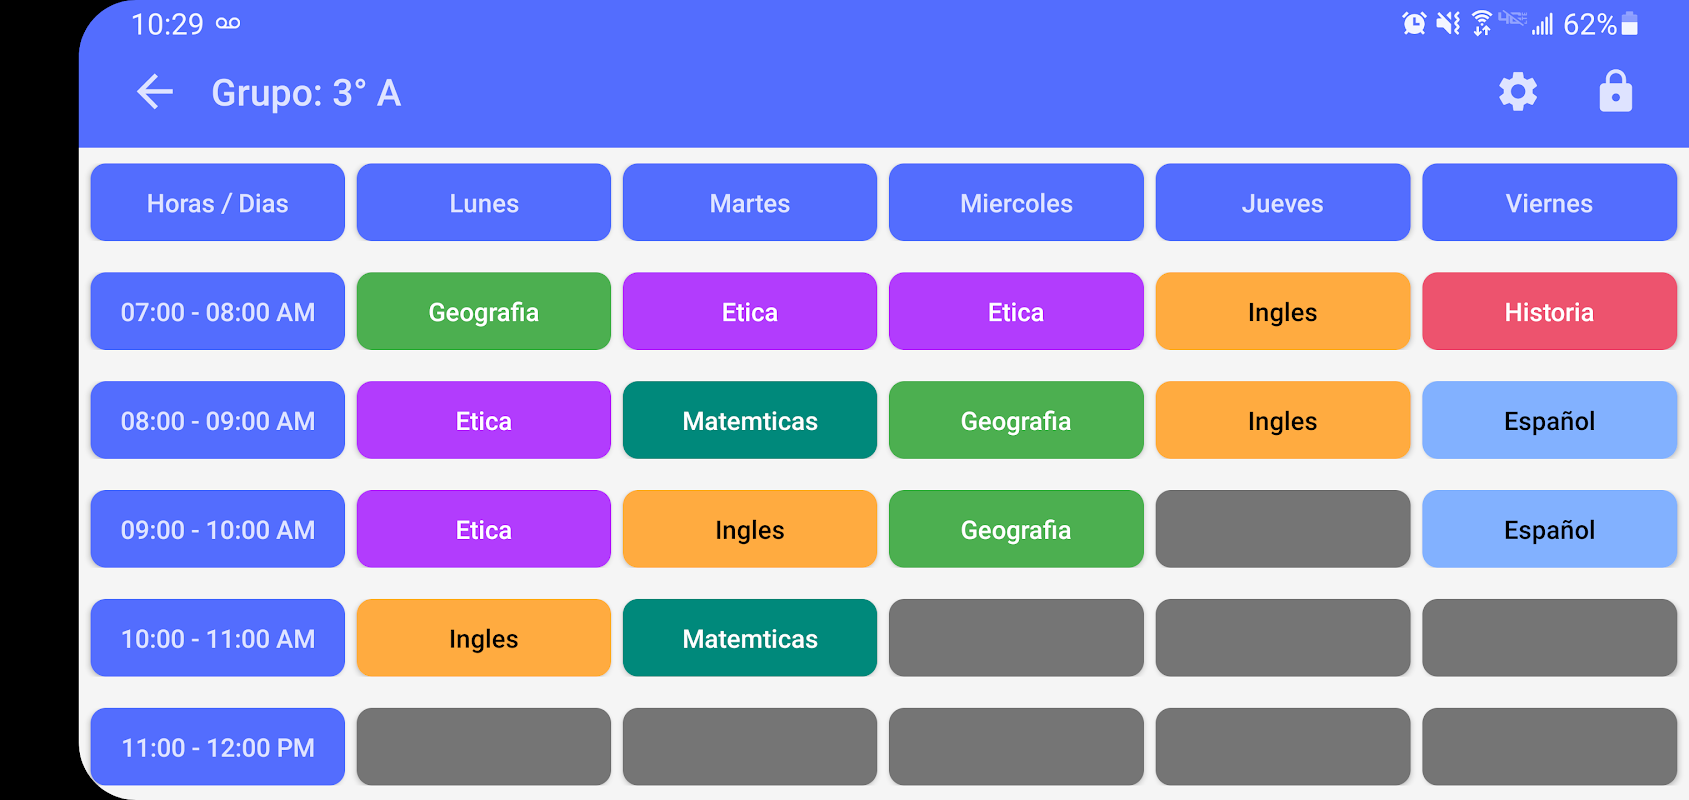The height and width of the screenshot is (800, 1689).
Task: Open settings with the gear icon
Action: [x=1517, y=92]
